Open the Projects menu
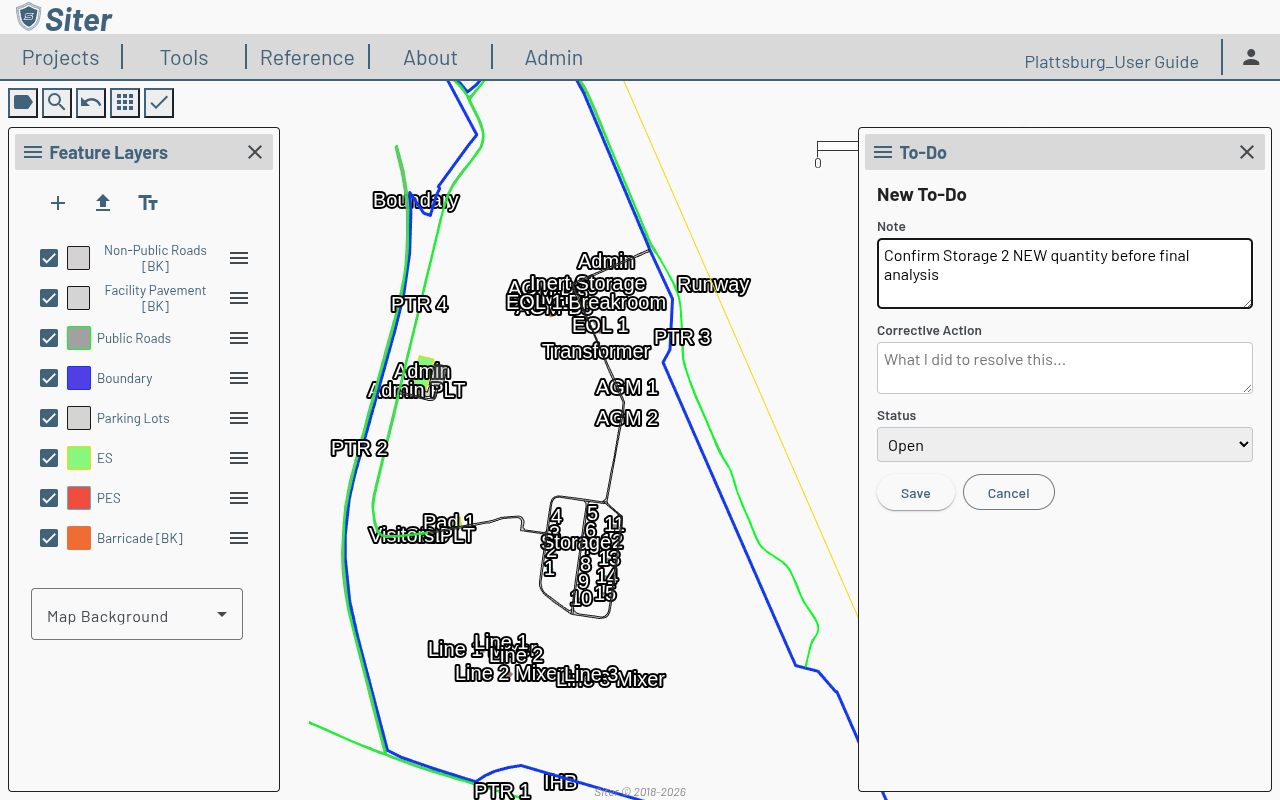This screenshot has height=800, width=1280. click(x=61, y=58)
